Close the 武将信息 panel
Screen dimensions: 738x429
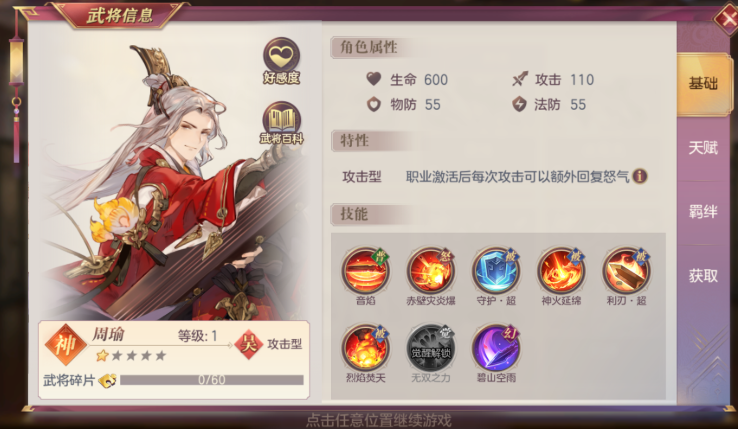tap(725, 20)
